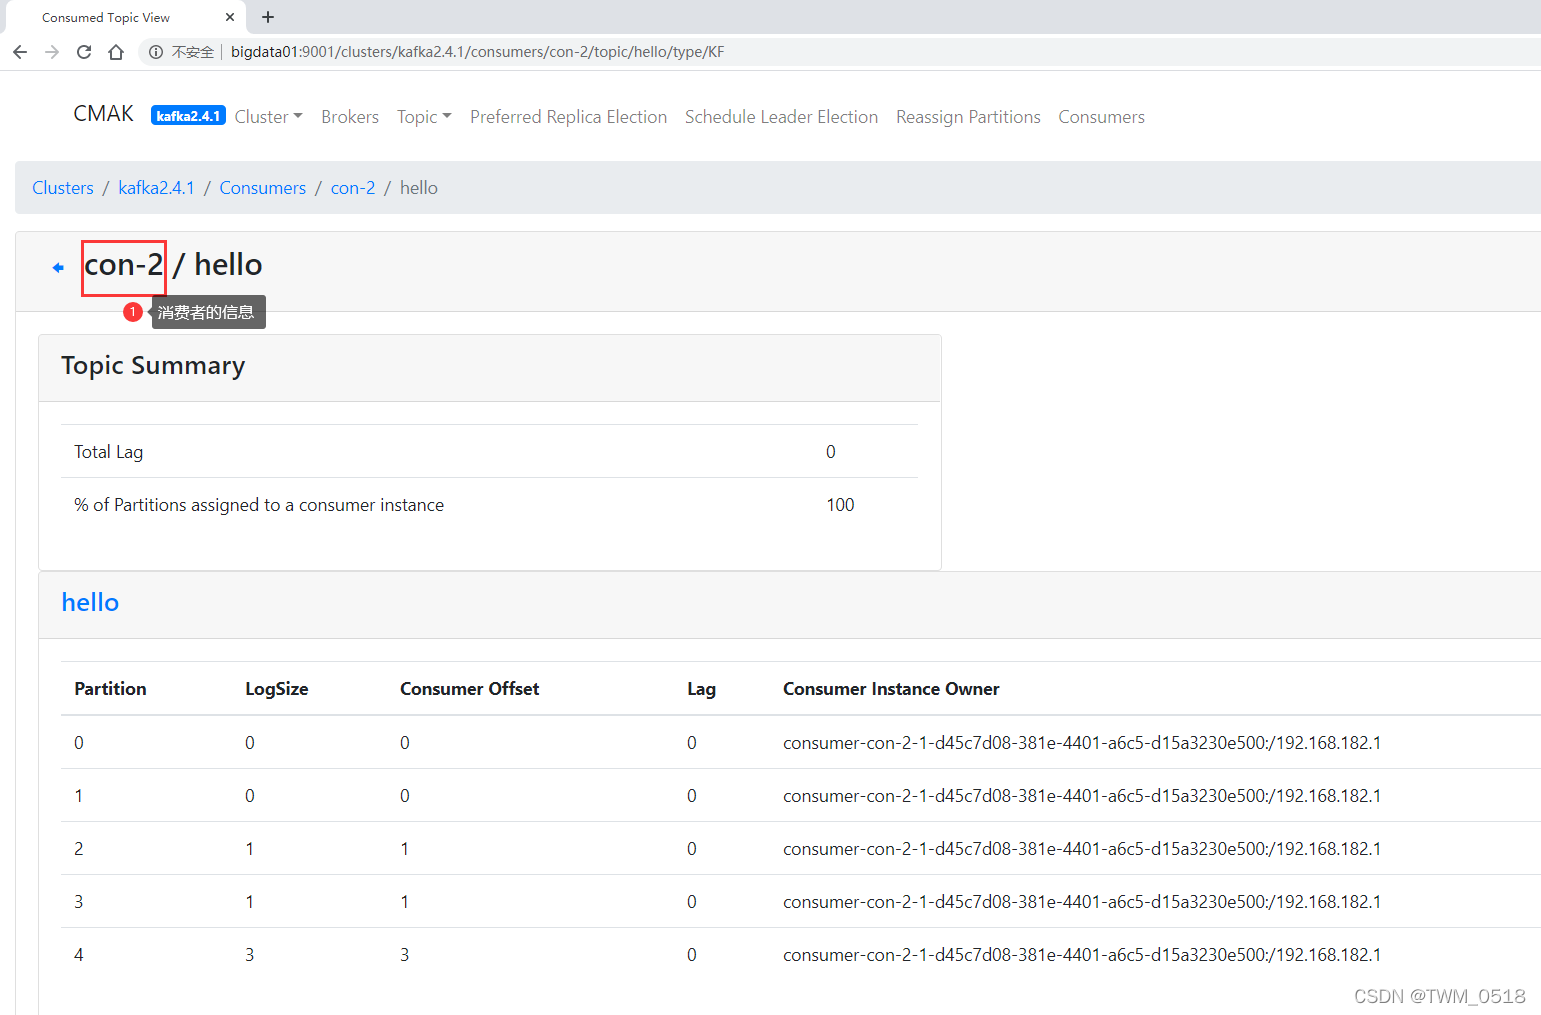The image size is (1541, 1015).
Task: Close the Consumed Topic View tab
Action: click(230, 17)
